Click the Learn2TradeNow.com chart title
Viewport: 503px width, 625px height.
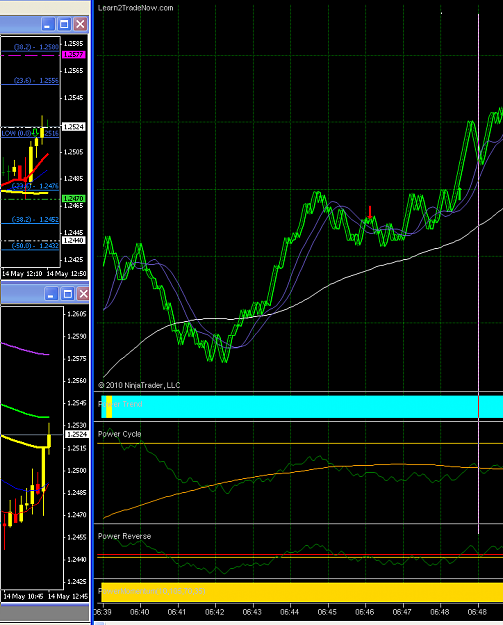click(x=136, y=8)
